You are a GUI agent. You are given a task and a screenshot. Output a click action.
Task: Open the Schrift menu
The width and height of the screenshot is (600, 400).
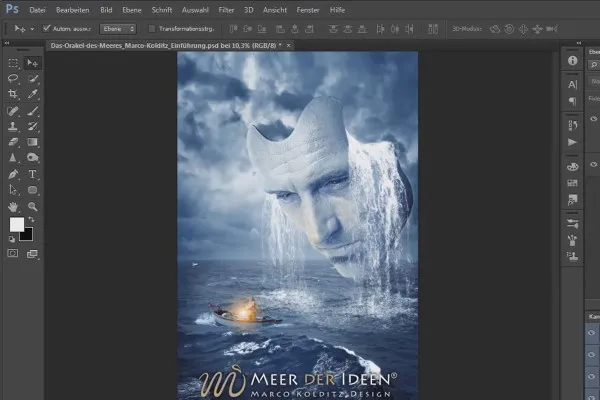[x=162, y=10]
